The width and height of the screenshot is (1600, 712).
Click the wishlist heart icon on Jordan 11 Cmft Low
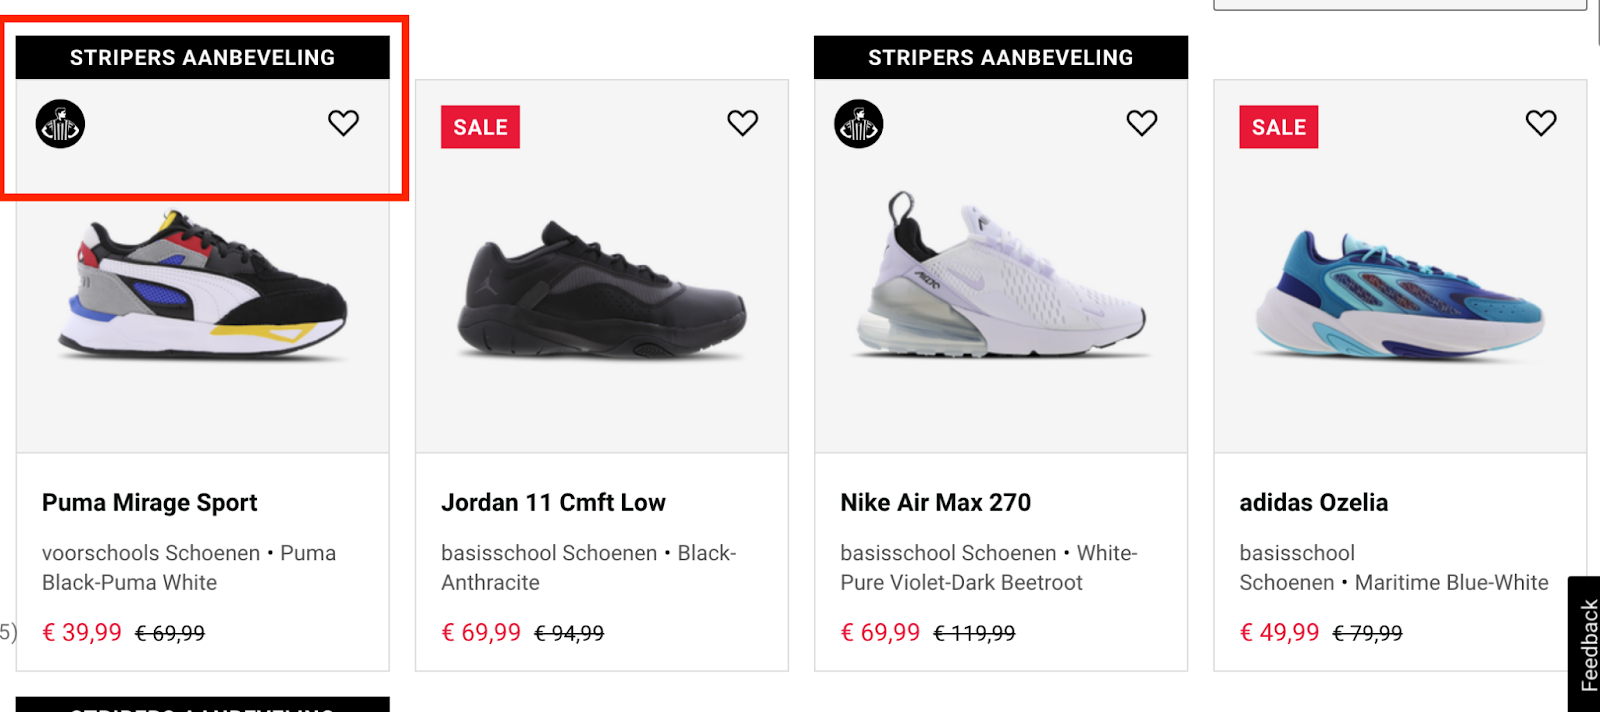(741, 122)
